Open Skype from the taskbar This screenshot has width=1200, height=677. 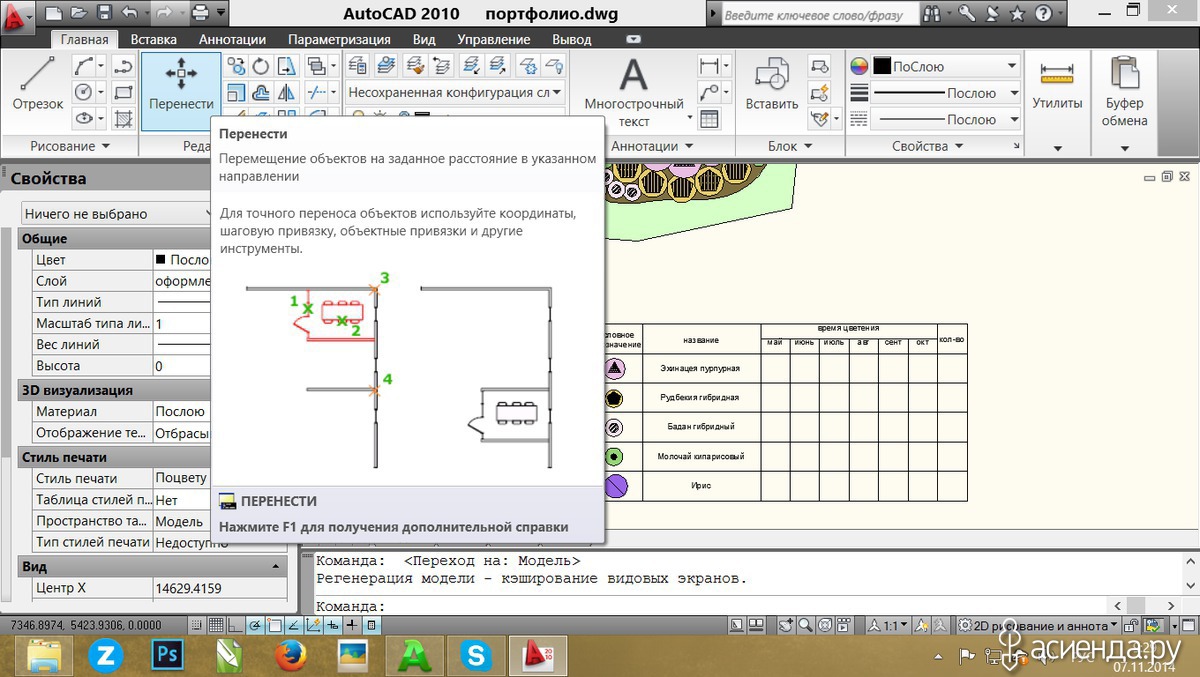[476, 655]
